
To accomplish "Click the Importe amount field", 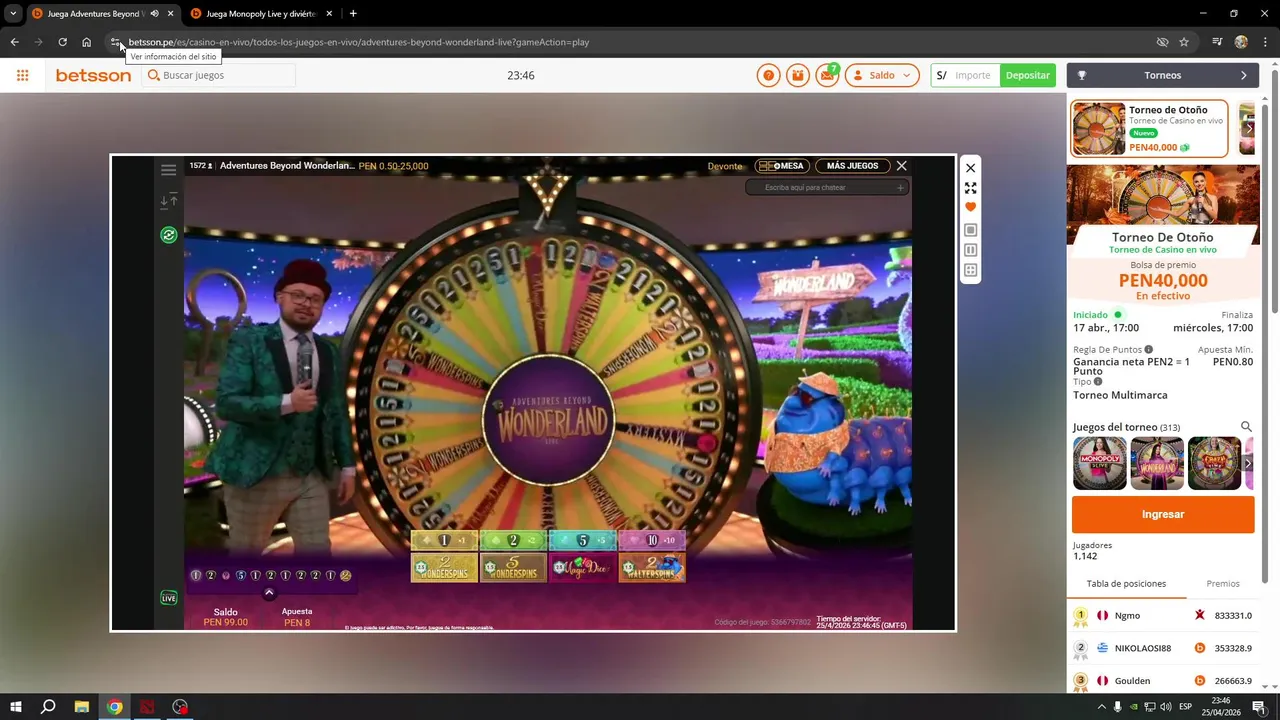I will (x=972, y=75).
